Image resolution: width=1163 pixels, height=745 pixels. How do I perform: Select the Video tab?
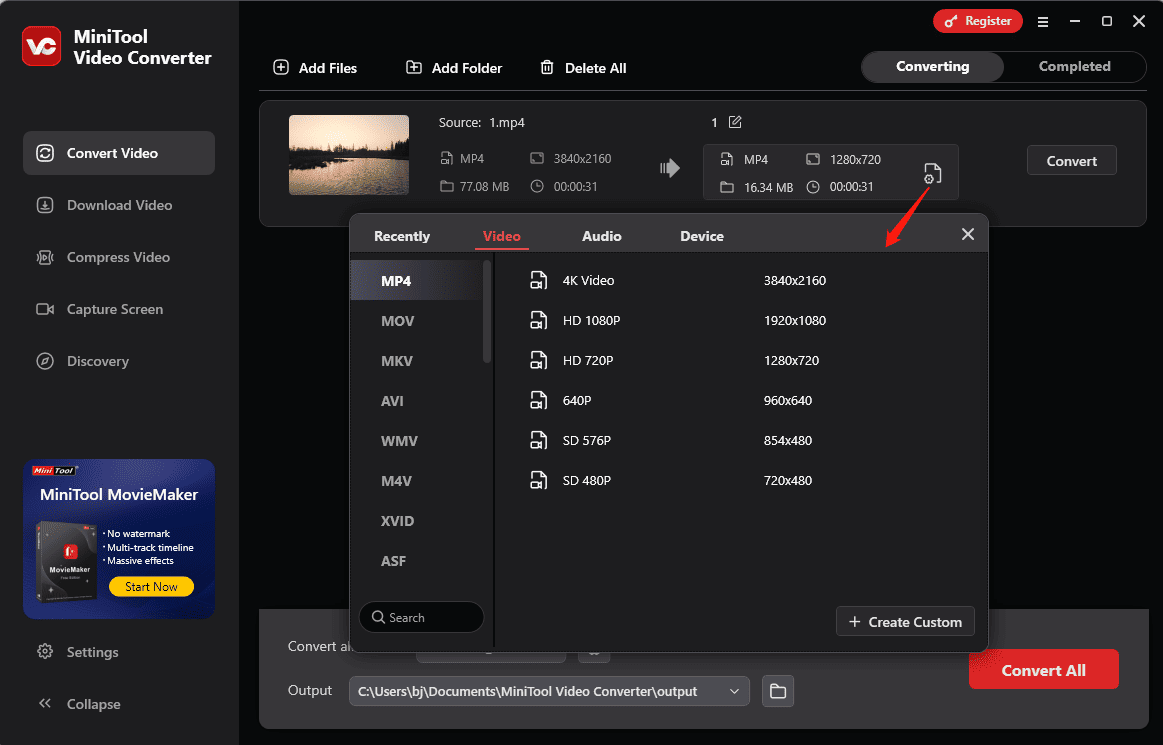(x=501, y=236)
